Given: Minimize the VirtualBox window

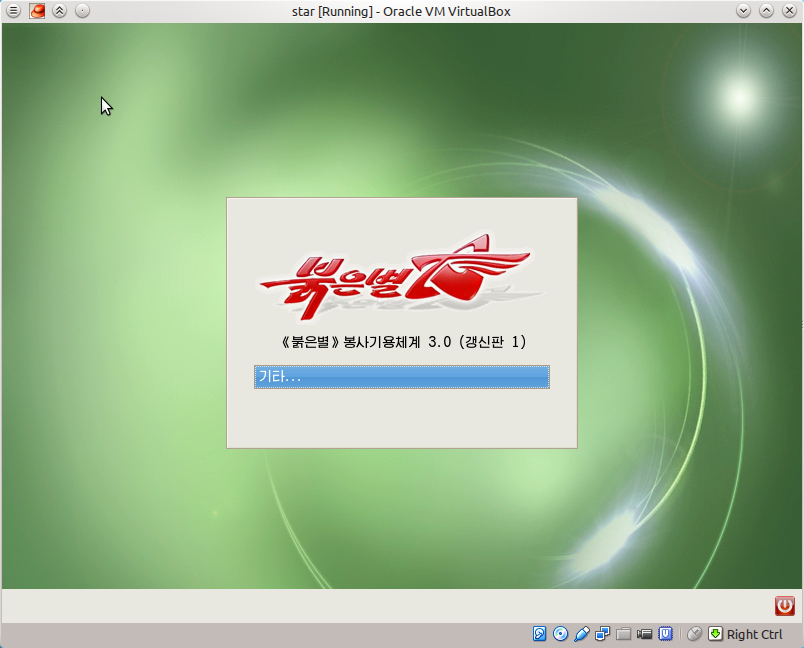Looking at the screenshot, I should click(743, 10).
